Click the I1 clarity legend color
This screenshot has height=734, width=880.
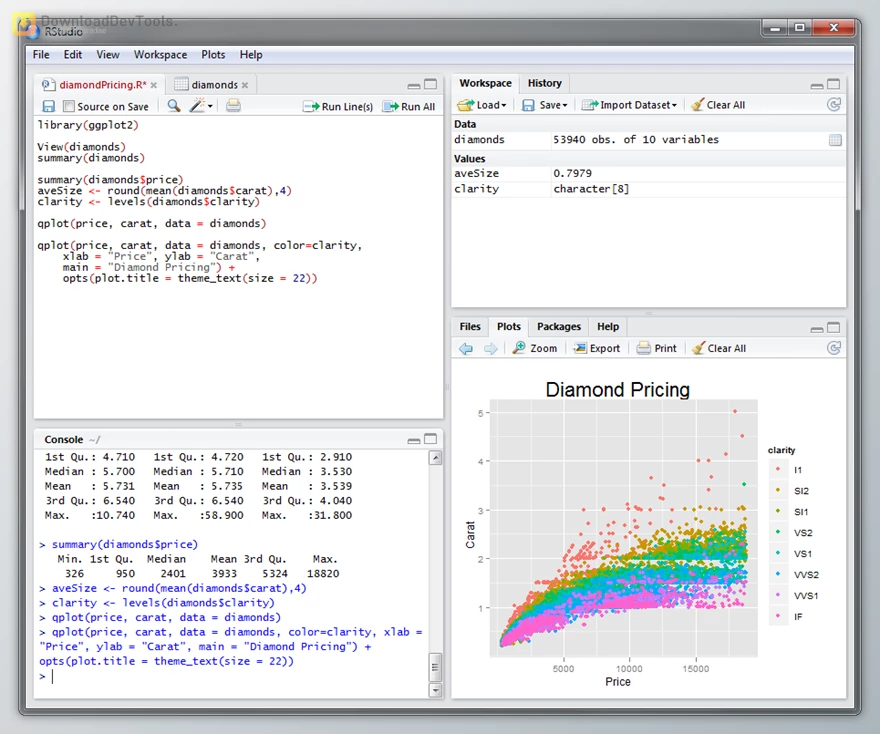(778, 470)
